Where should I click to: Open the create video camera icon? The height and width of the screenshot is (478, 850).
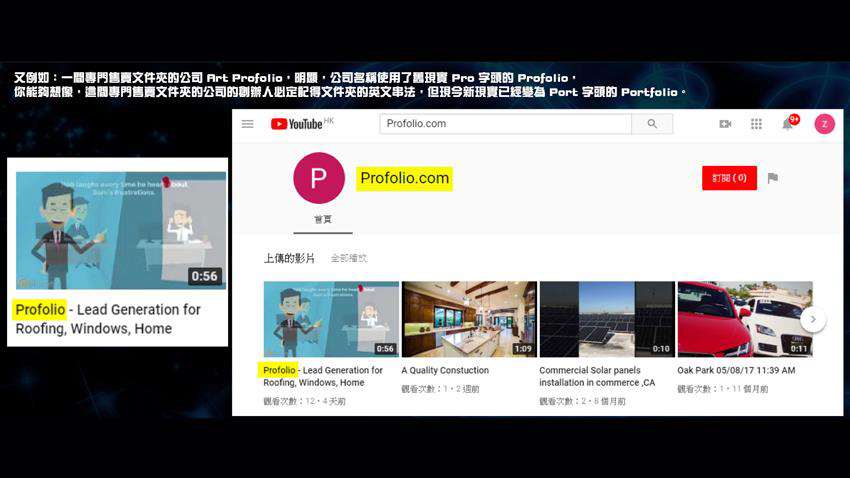pyautogui.click(x=725, y=124)
